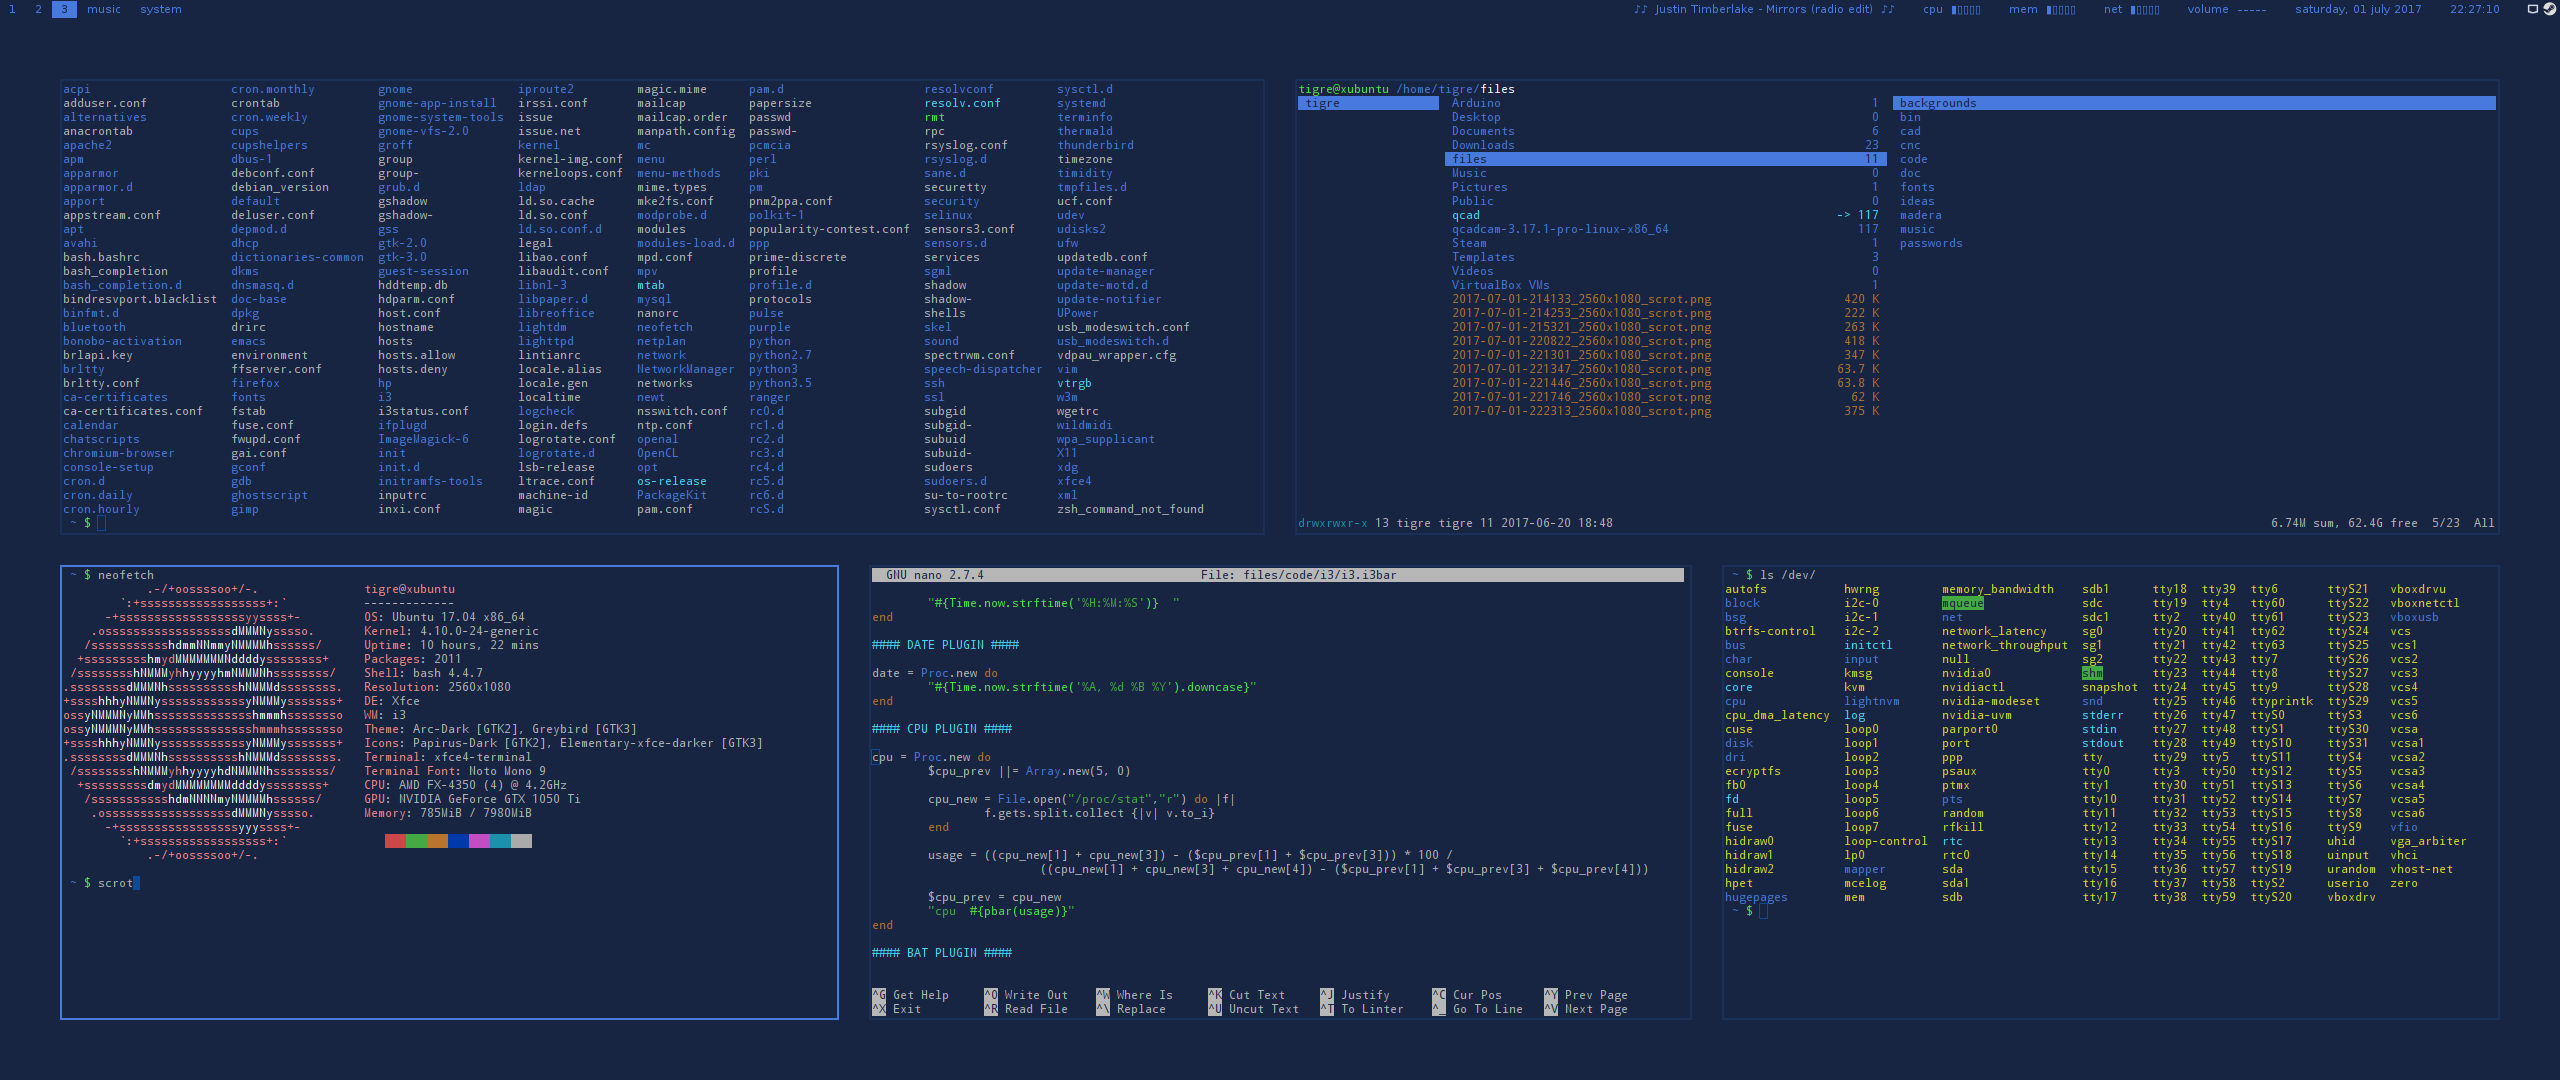Viewport: 2560px width, 1080px height.
Task: Click the music note icon before song title
Action: tap(1640, 9)
